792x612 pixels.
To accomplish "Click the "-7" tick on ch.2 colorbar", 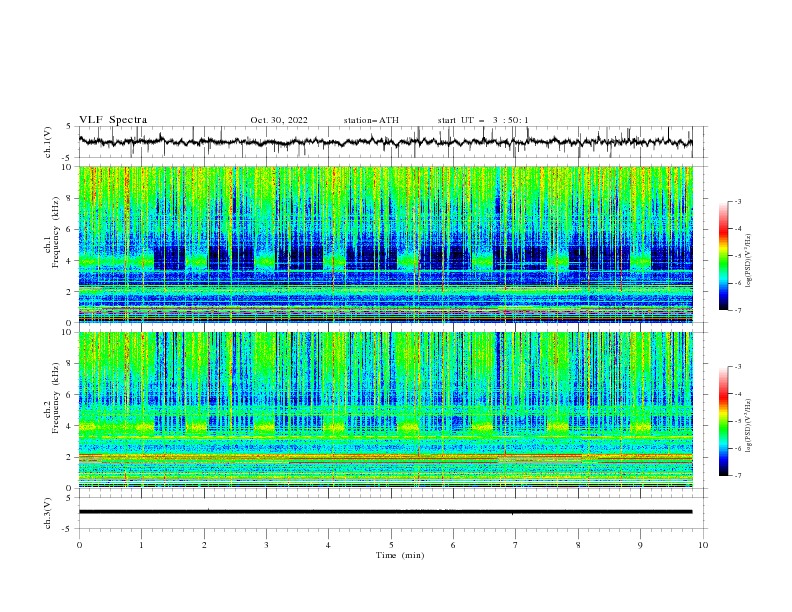I will 737,475.
